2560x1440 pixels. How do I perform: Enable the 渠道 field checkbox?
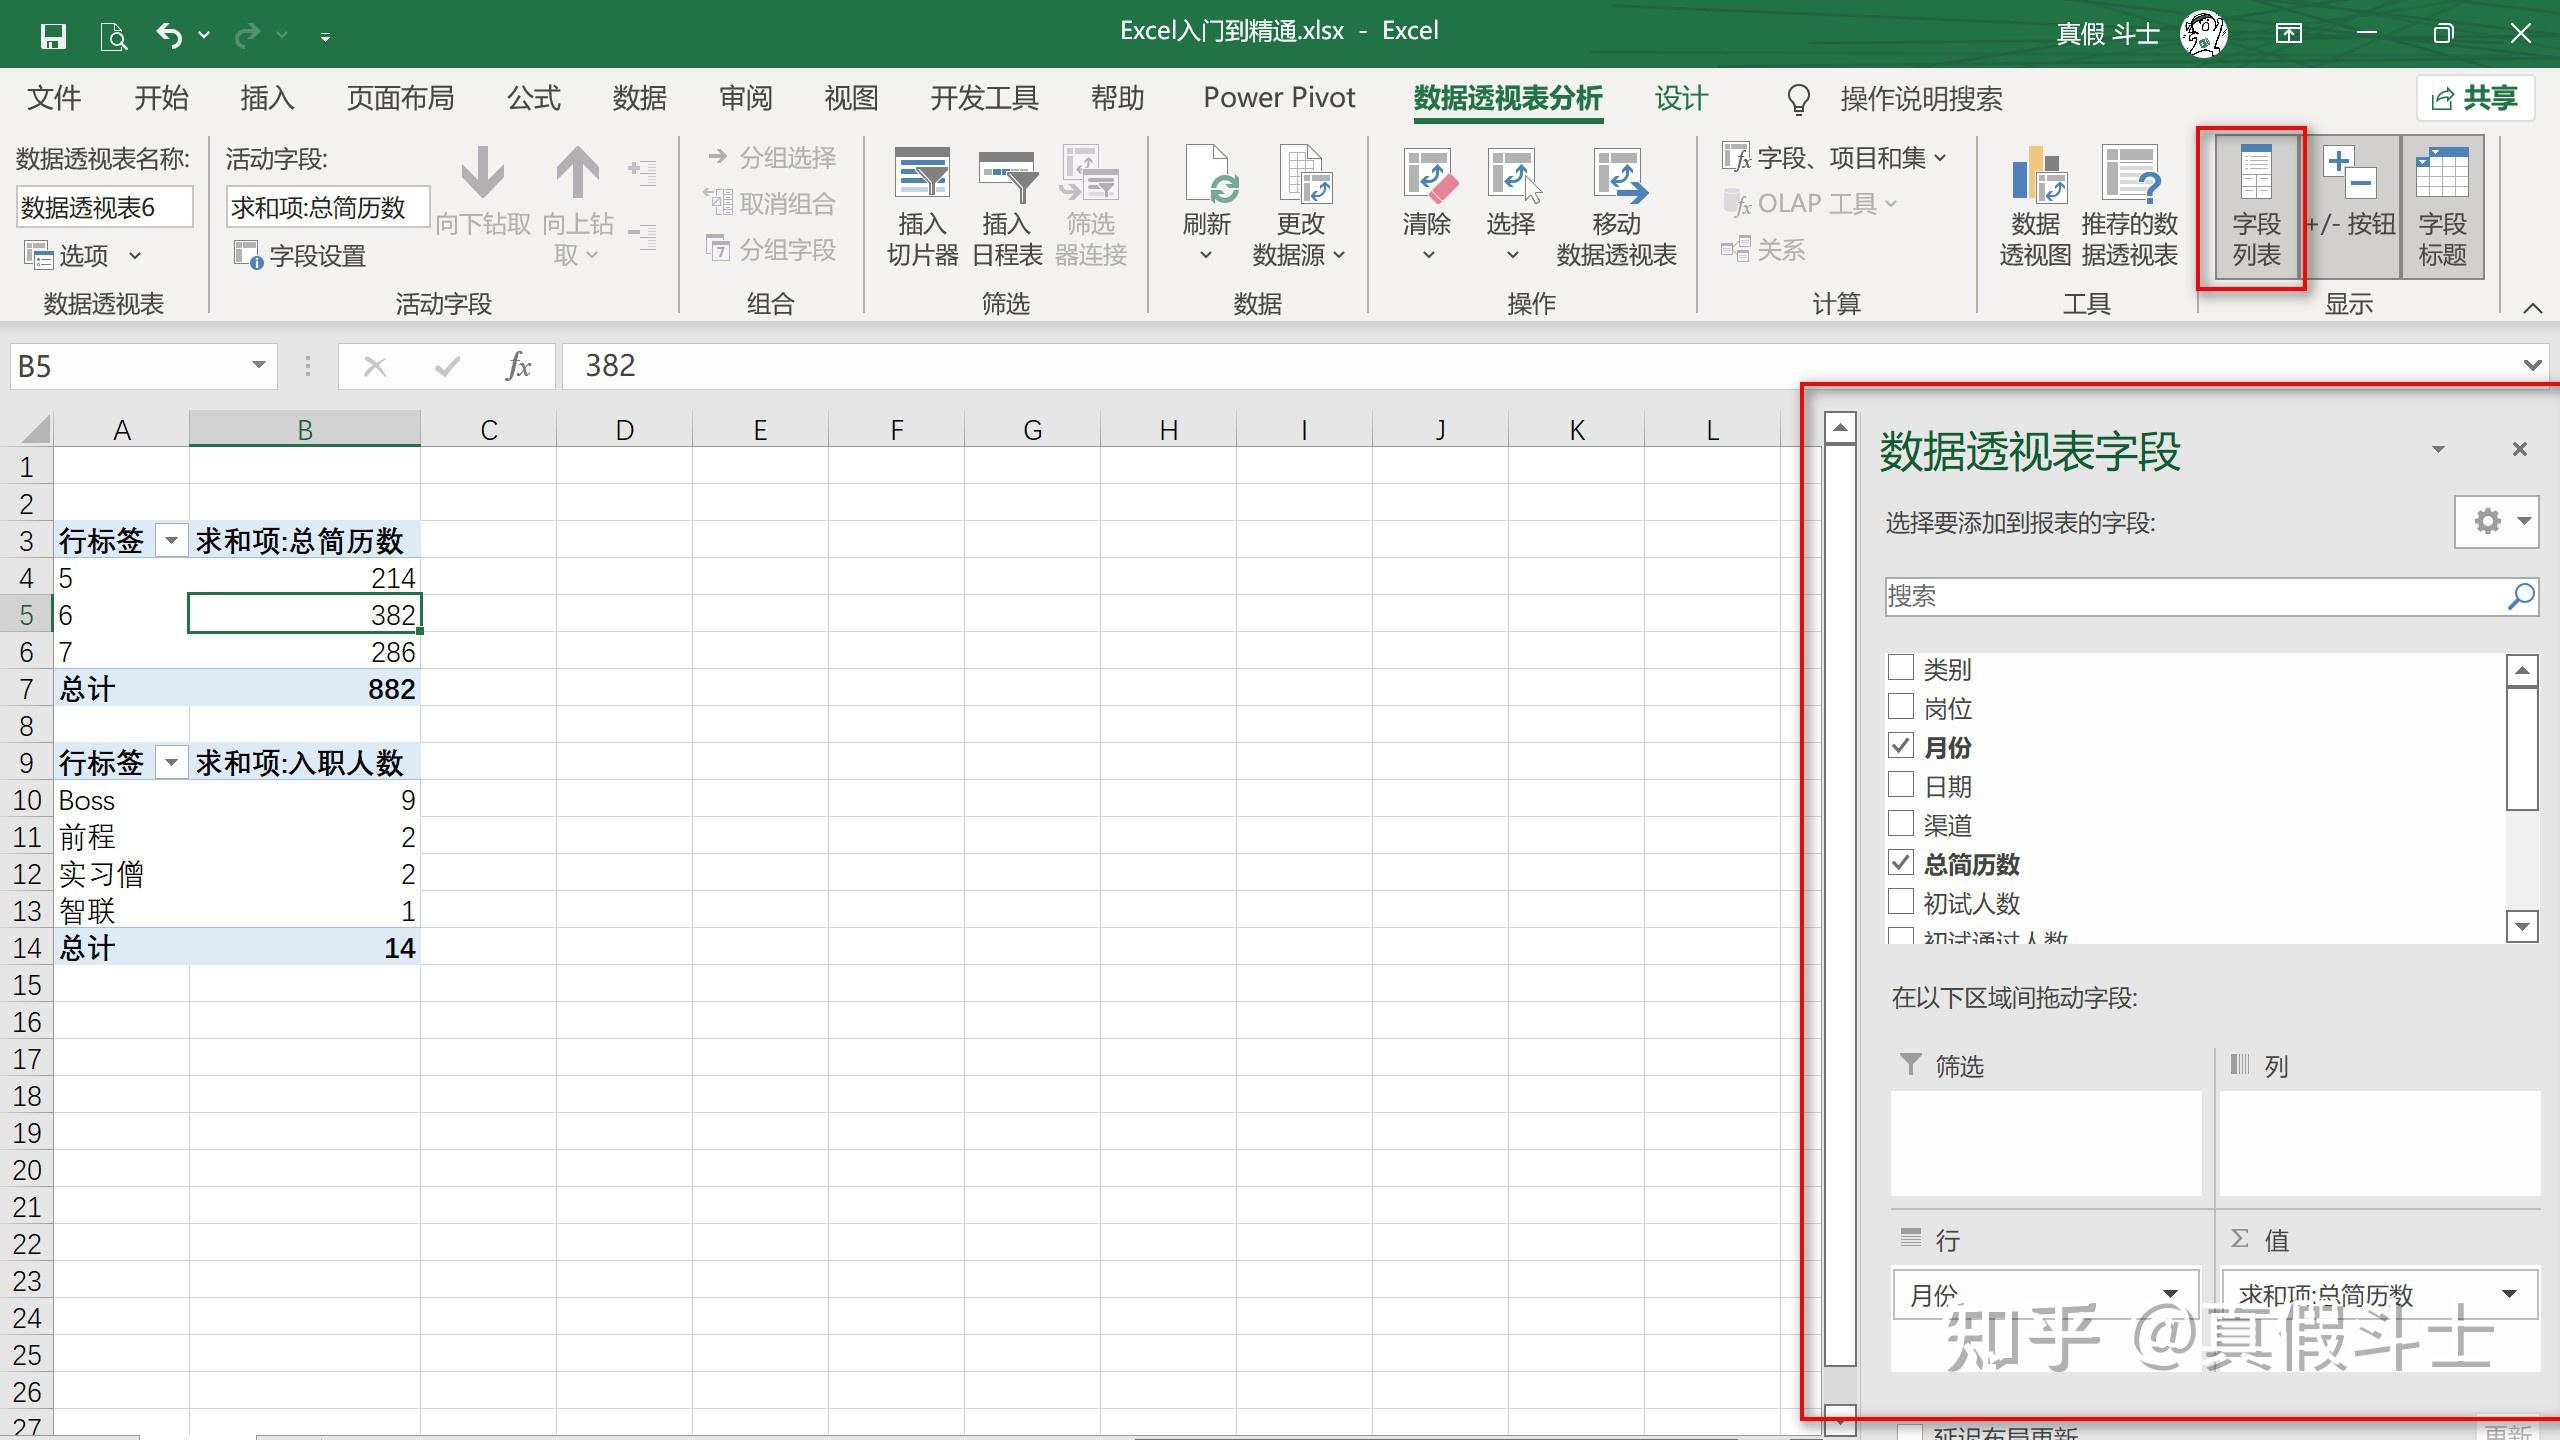(x=1900, y=824)
